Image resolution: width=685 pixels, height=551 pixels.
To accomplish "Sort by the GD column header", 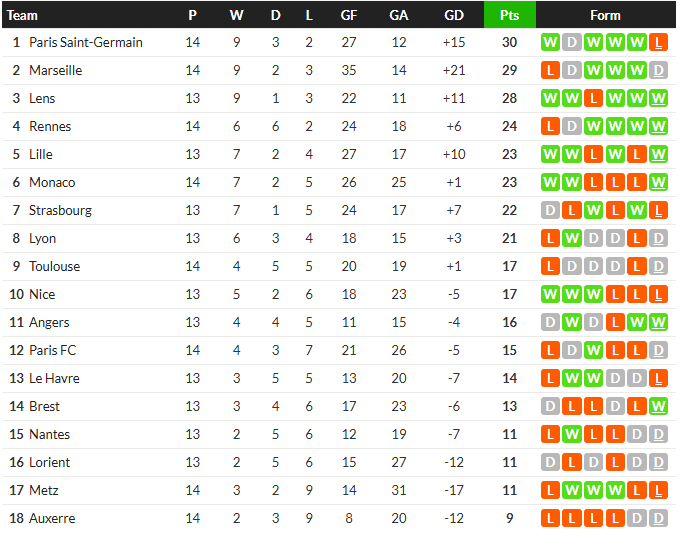I will pos(453,15).
